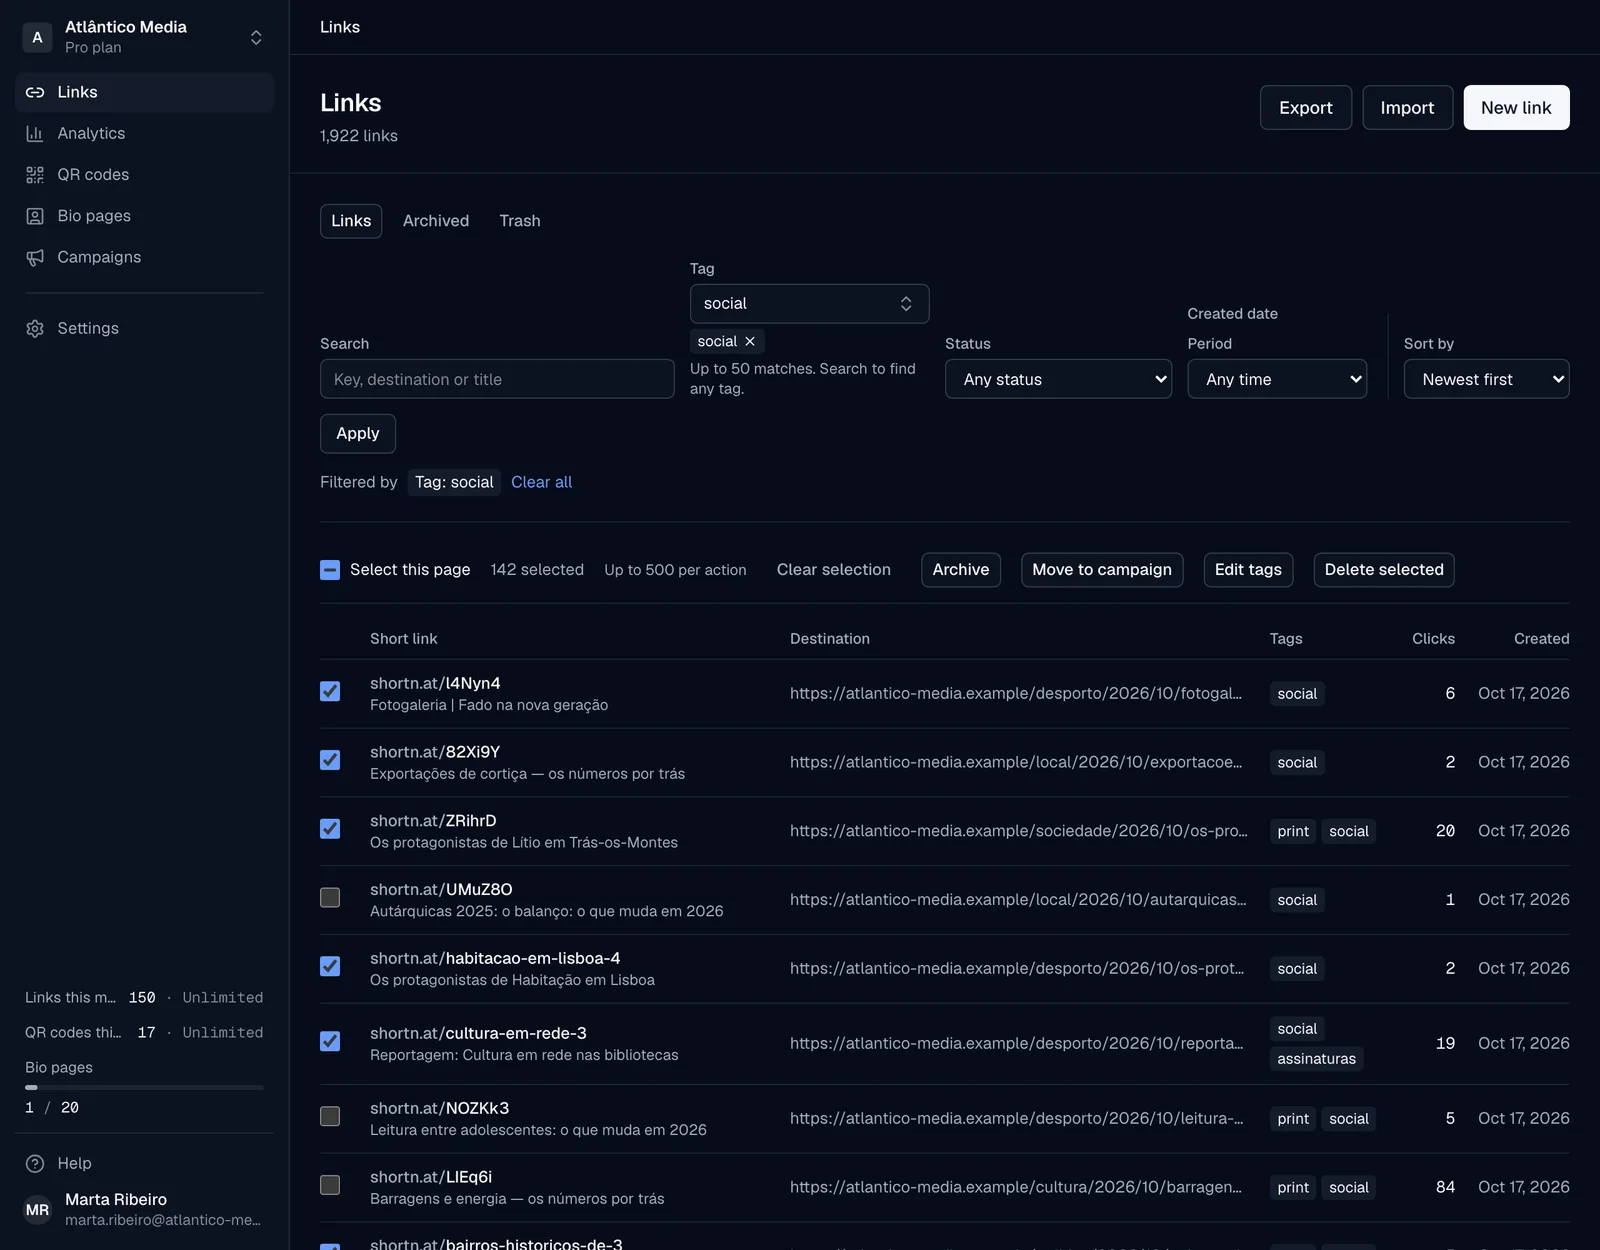Uncheck the shortn.at/82Xi9Y row checkbox
The height and width of the screenshot is (1250, 1600).
coord(330,760)
